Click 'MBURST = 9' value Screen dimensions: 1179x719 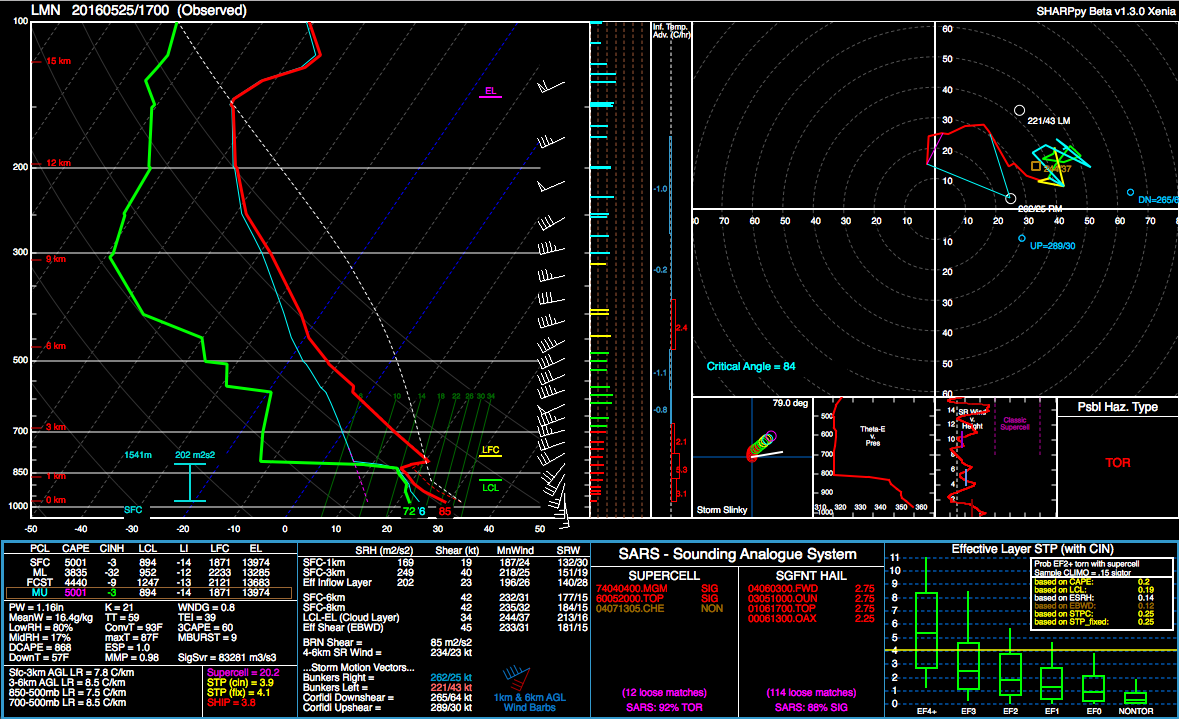coord(207,637)
